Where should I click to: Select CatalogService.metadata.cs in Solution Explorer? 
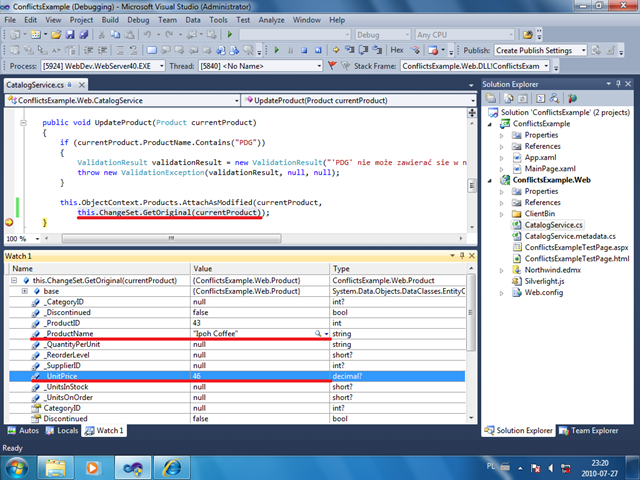click(570, 236)
